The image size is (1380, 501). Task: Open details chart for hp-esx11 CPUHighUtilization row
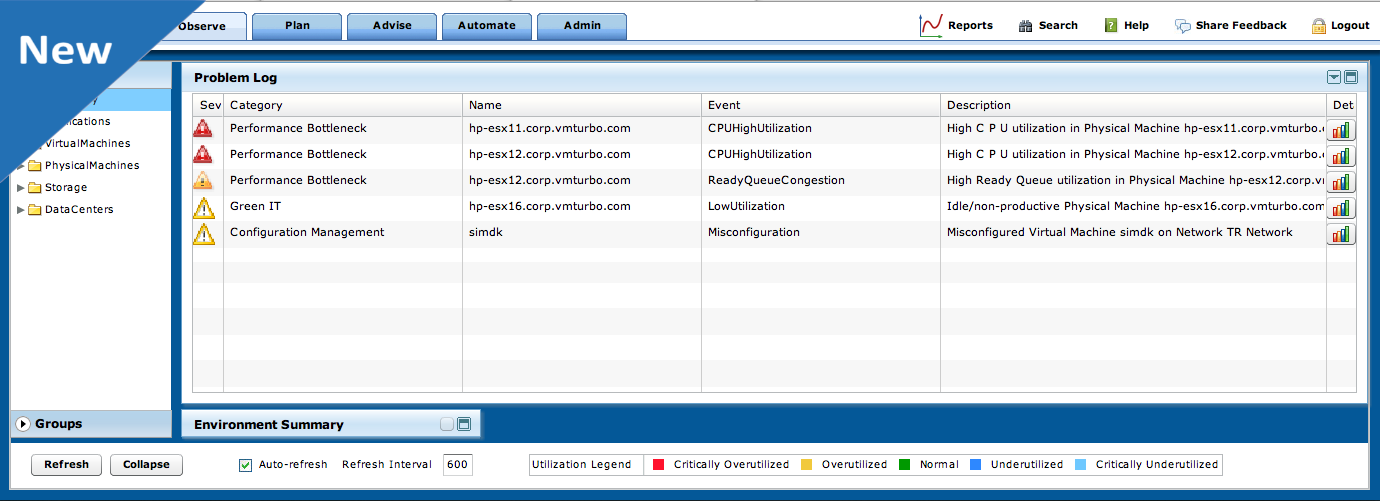[x=1341, y=130]
